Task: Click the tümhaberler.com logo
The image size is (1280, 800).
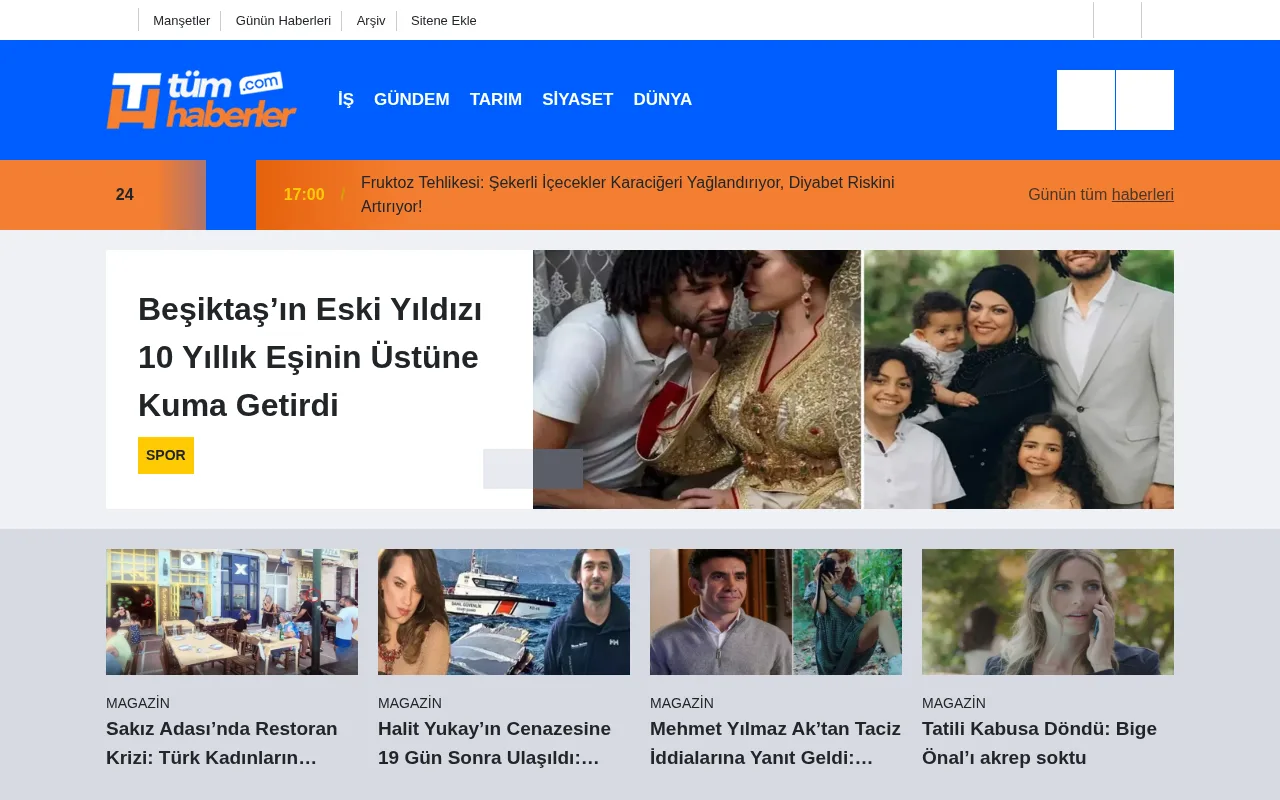Action: (x=201, y=100)
